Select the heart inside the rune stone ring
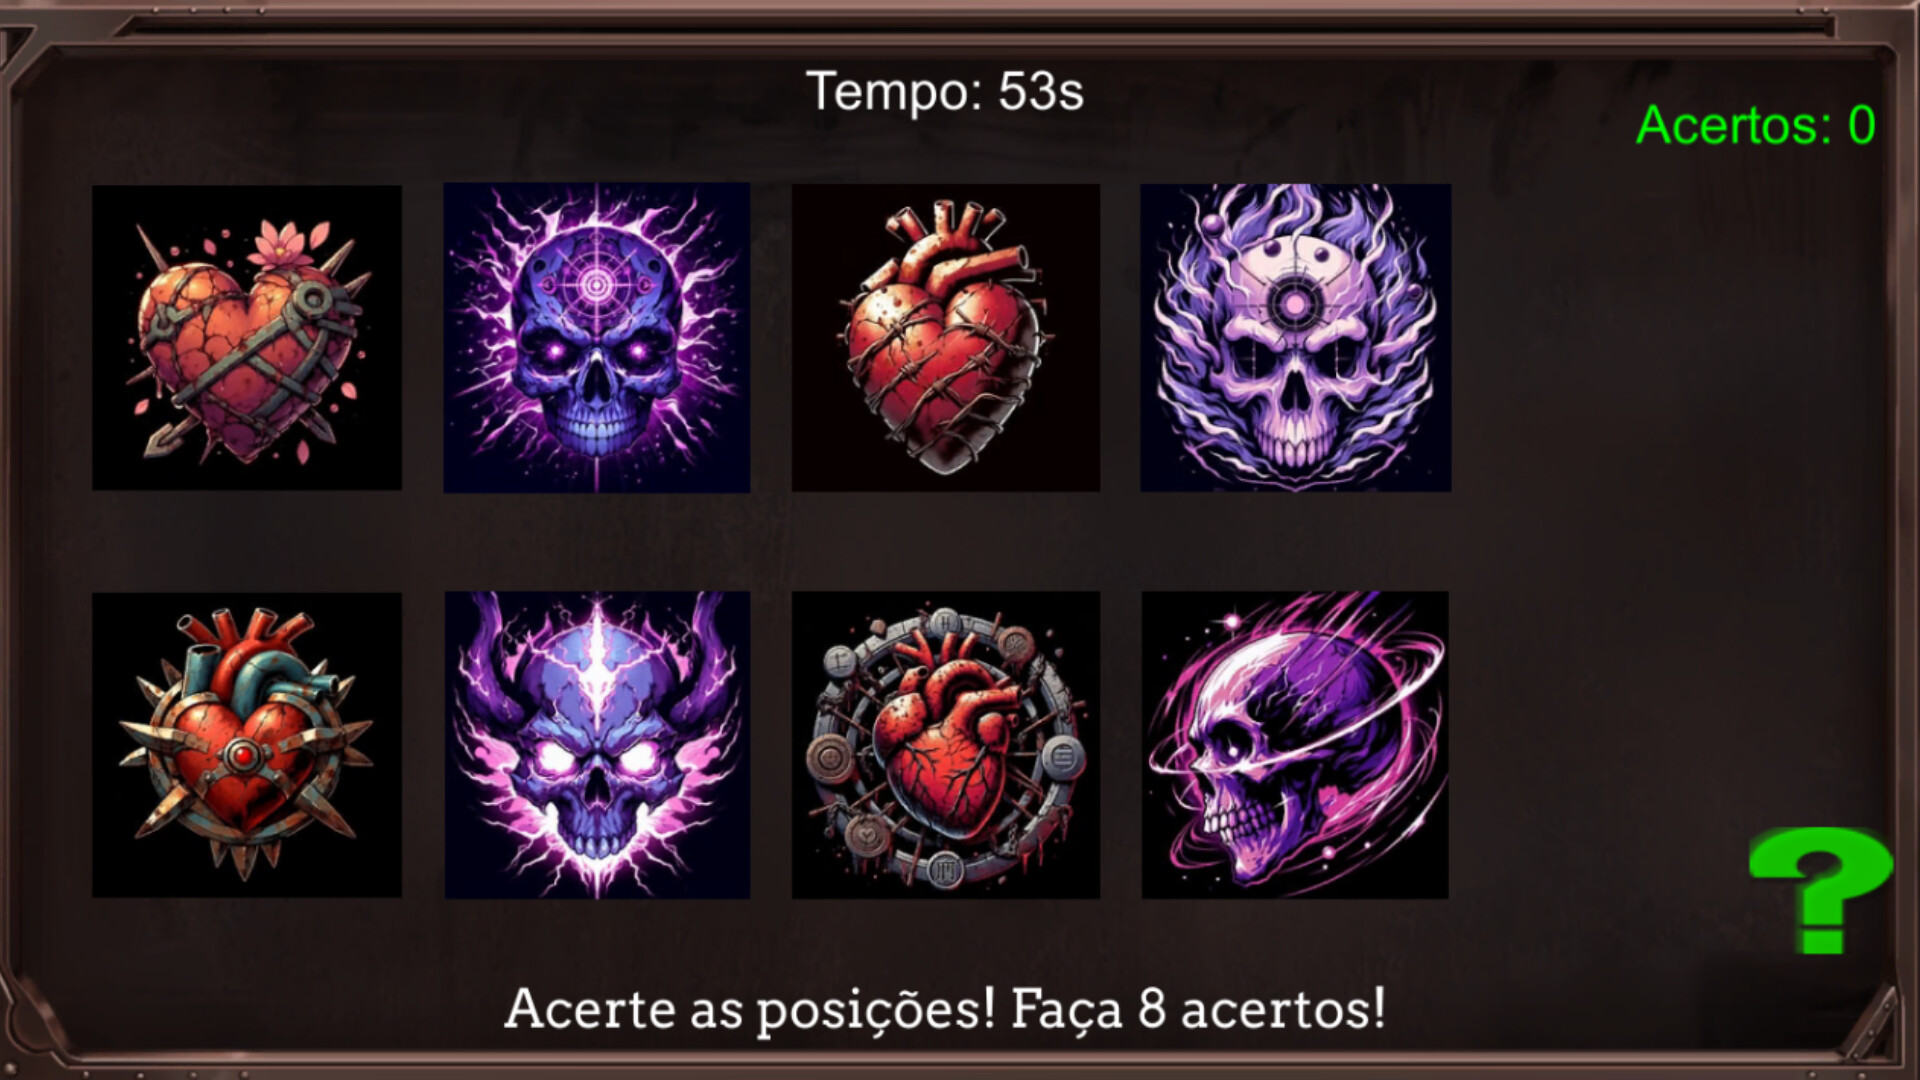1920x1080 pixels. (946, 745)
